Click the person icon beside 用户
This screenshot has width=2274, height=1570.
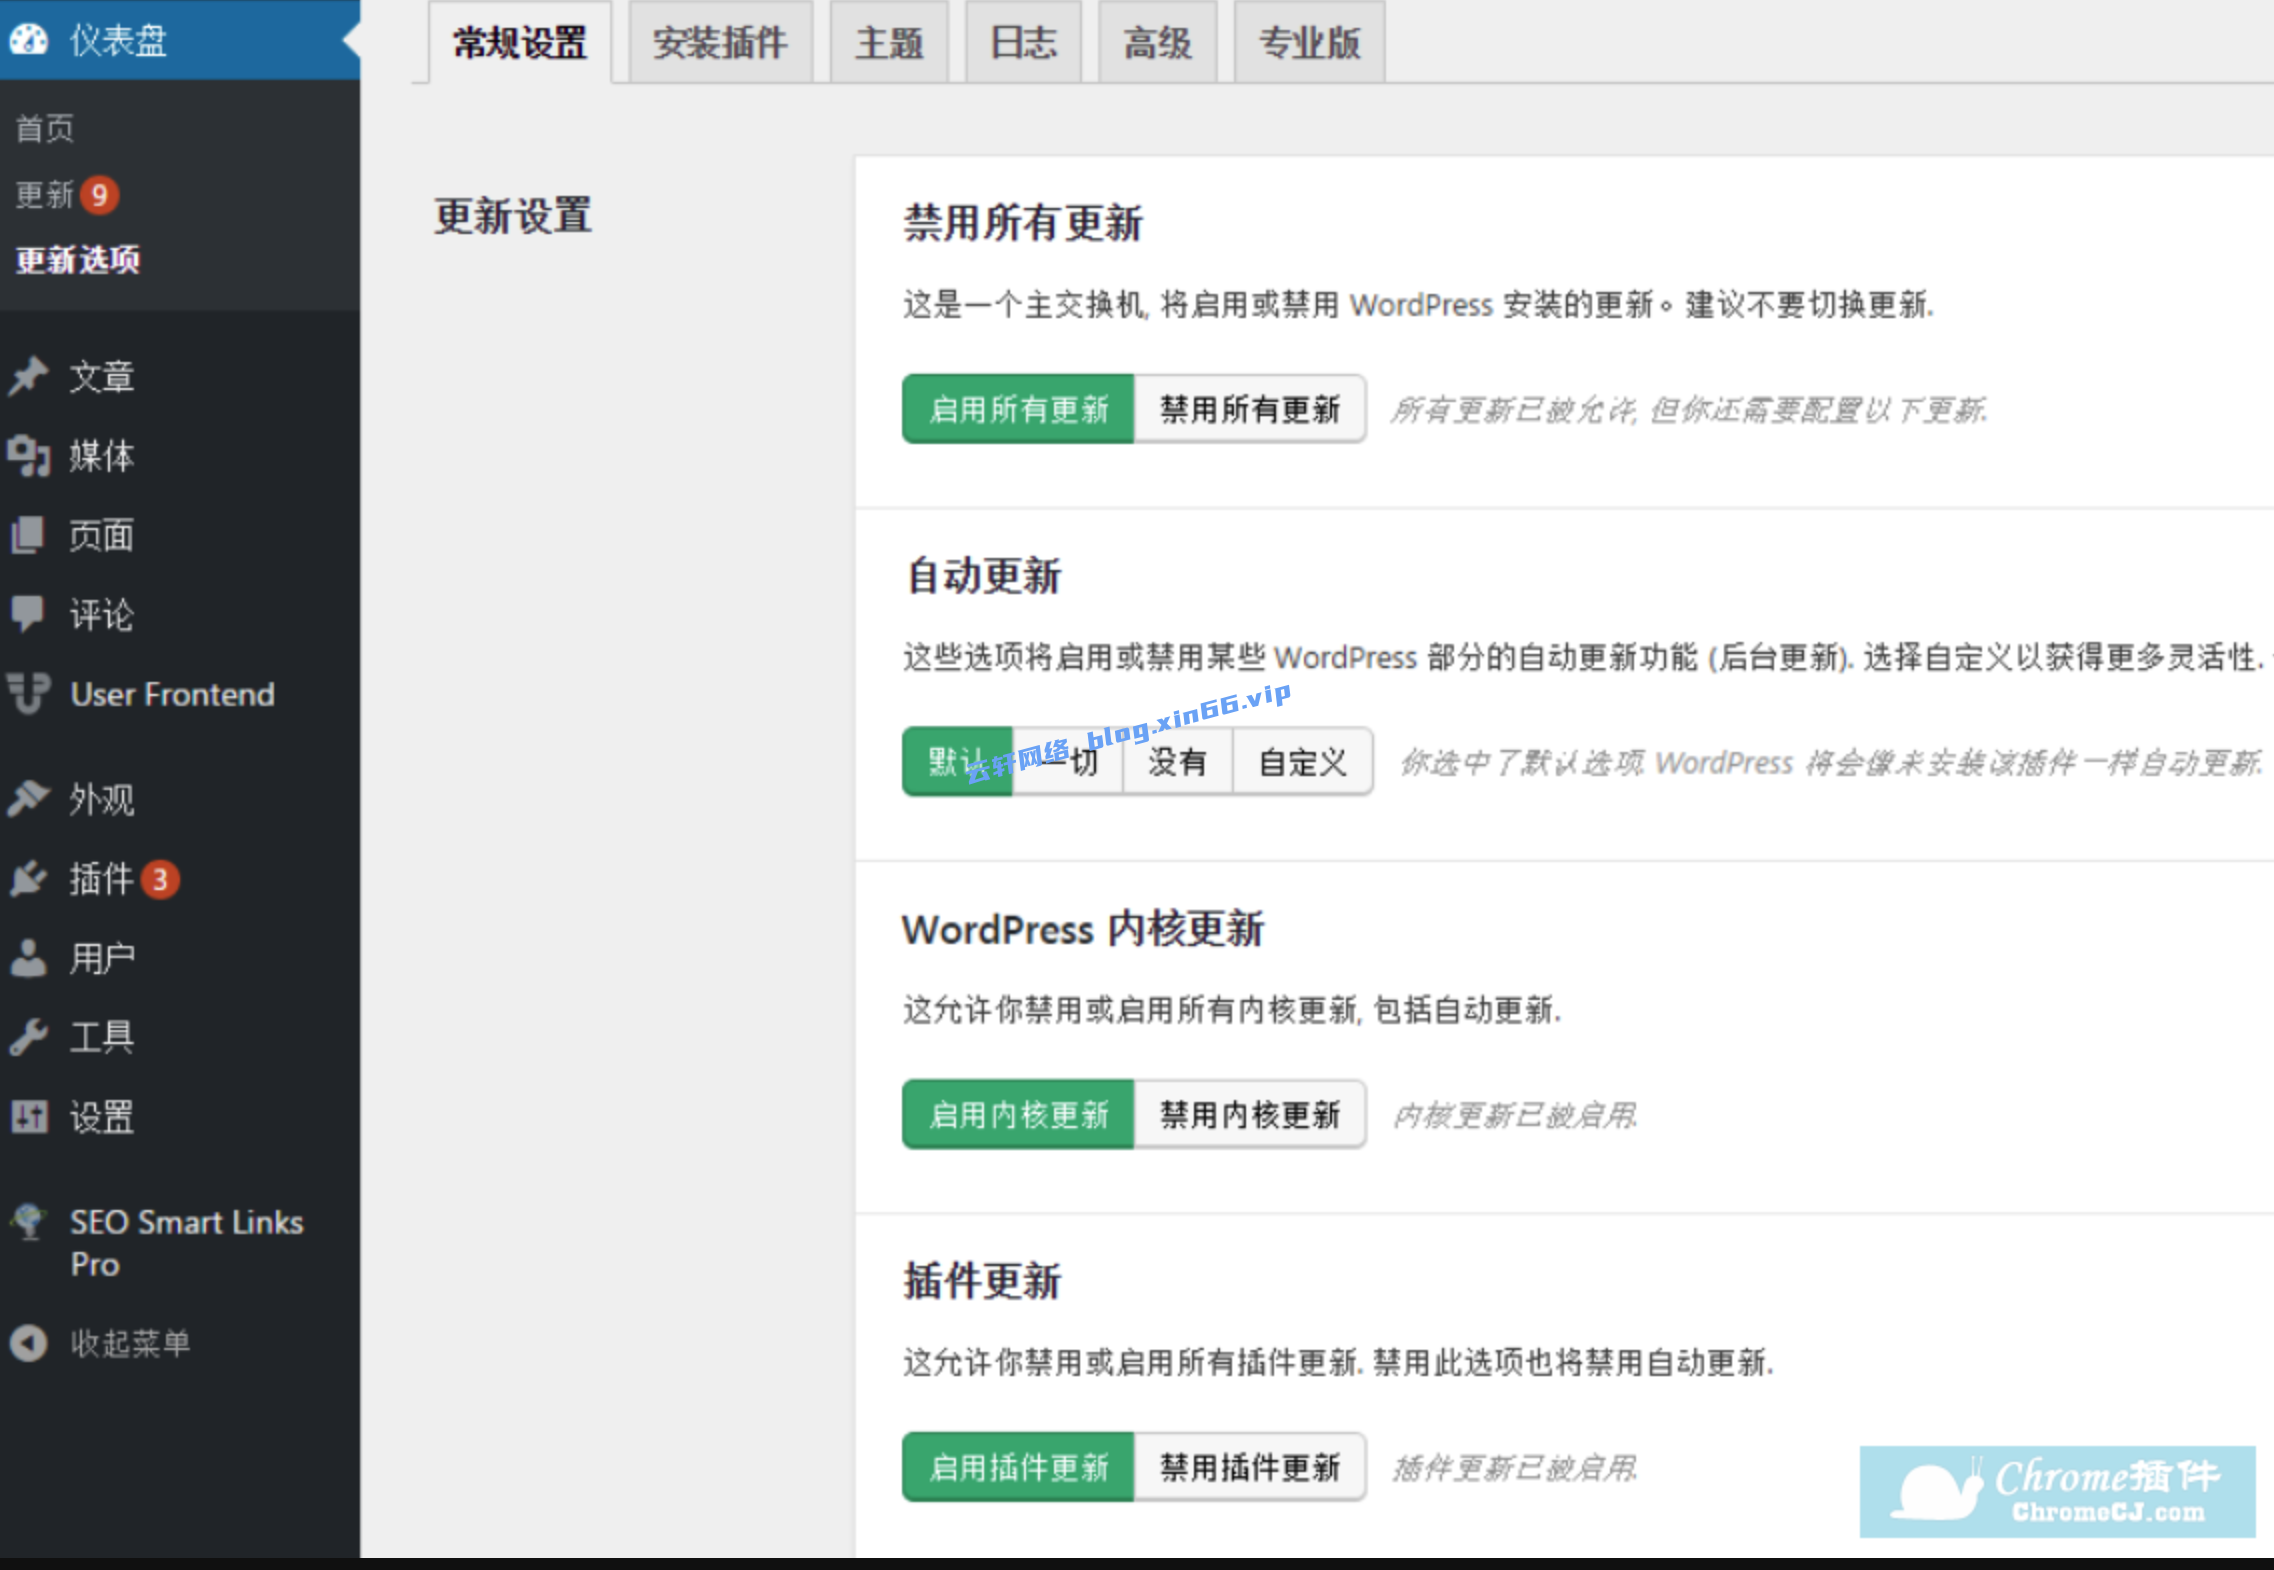click(28, 958)
